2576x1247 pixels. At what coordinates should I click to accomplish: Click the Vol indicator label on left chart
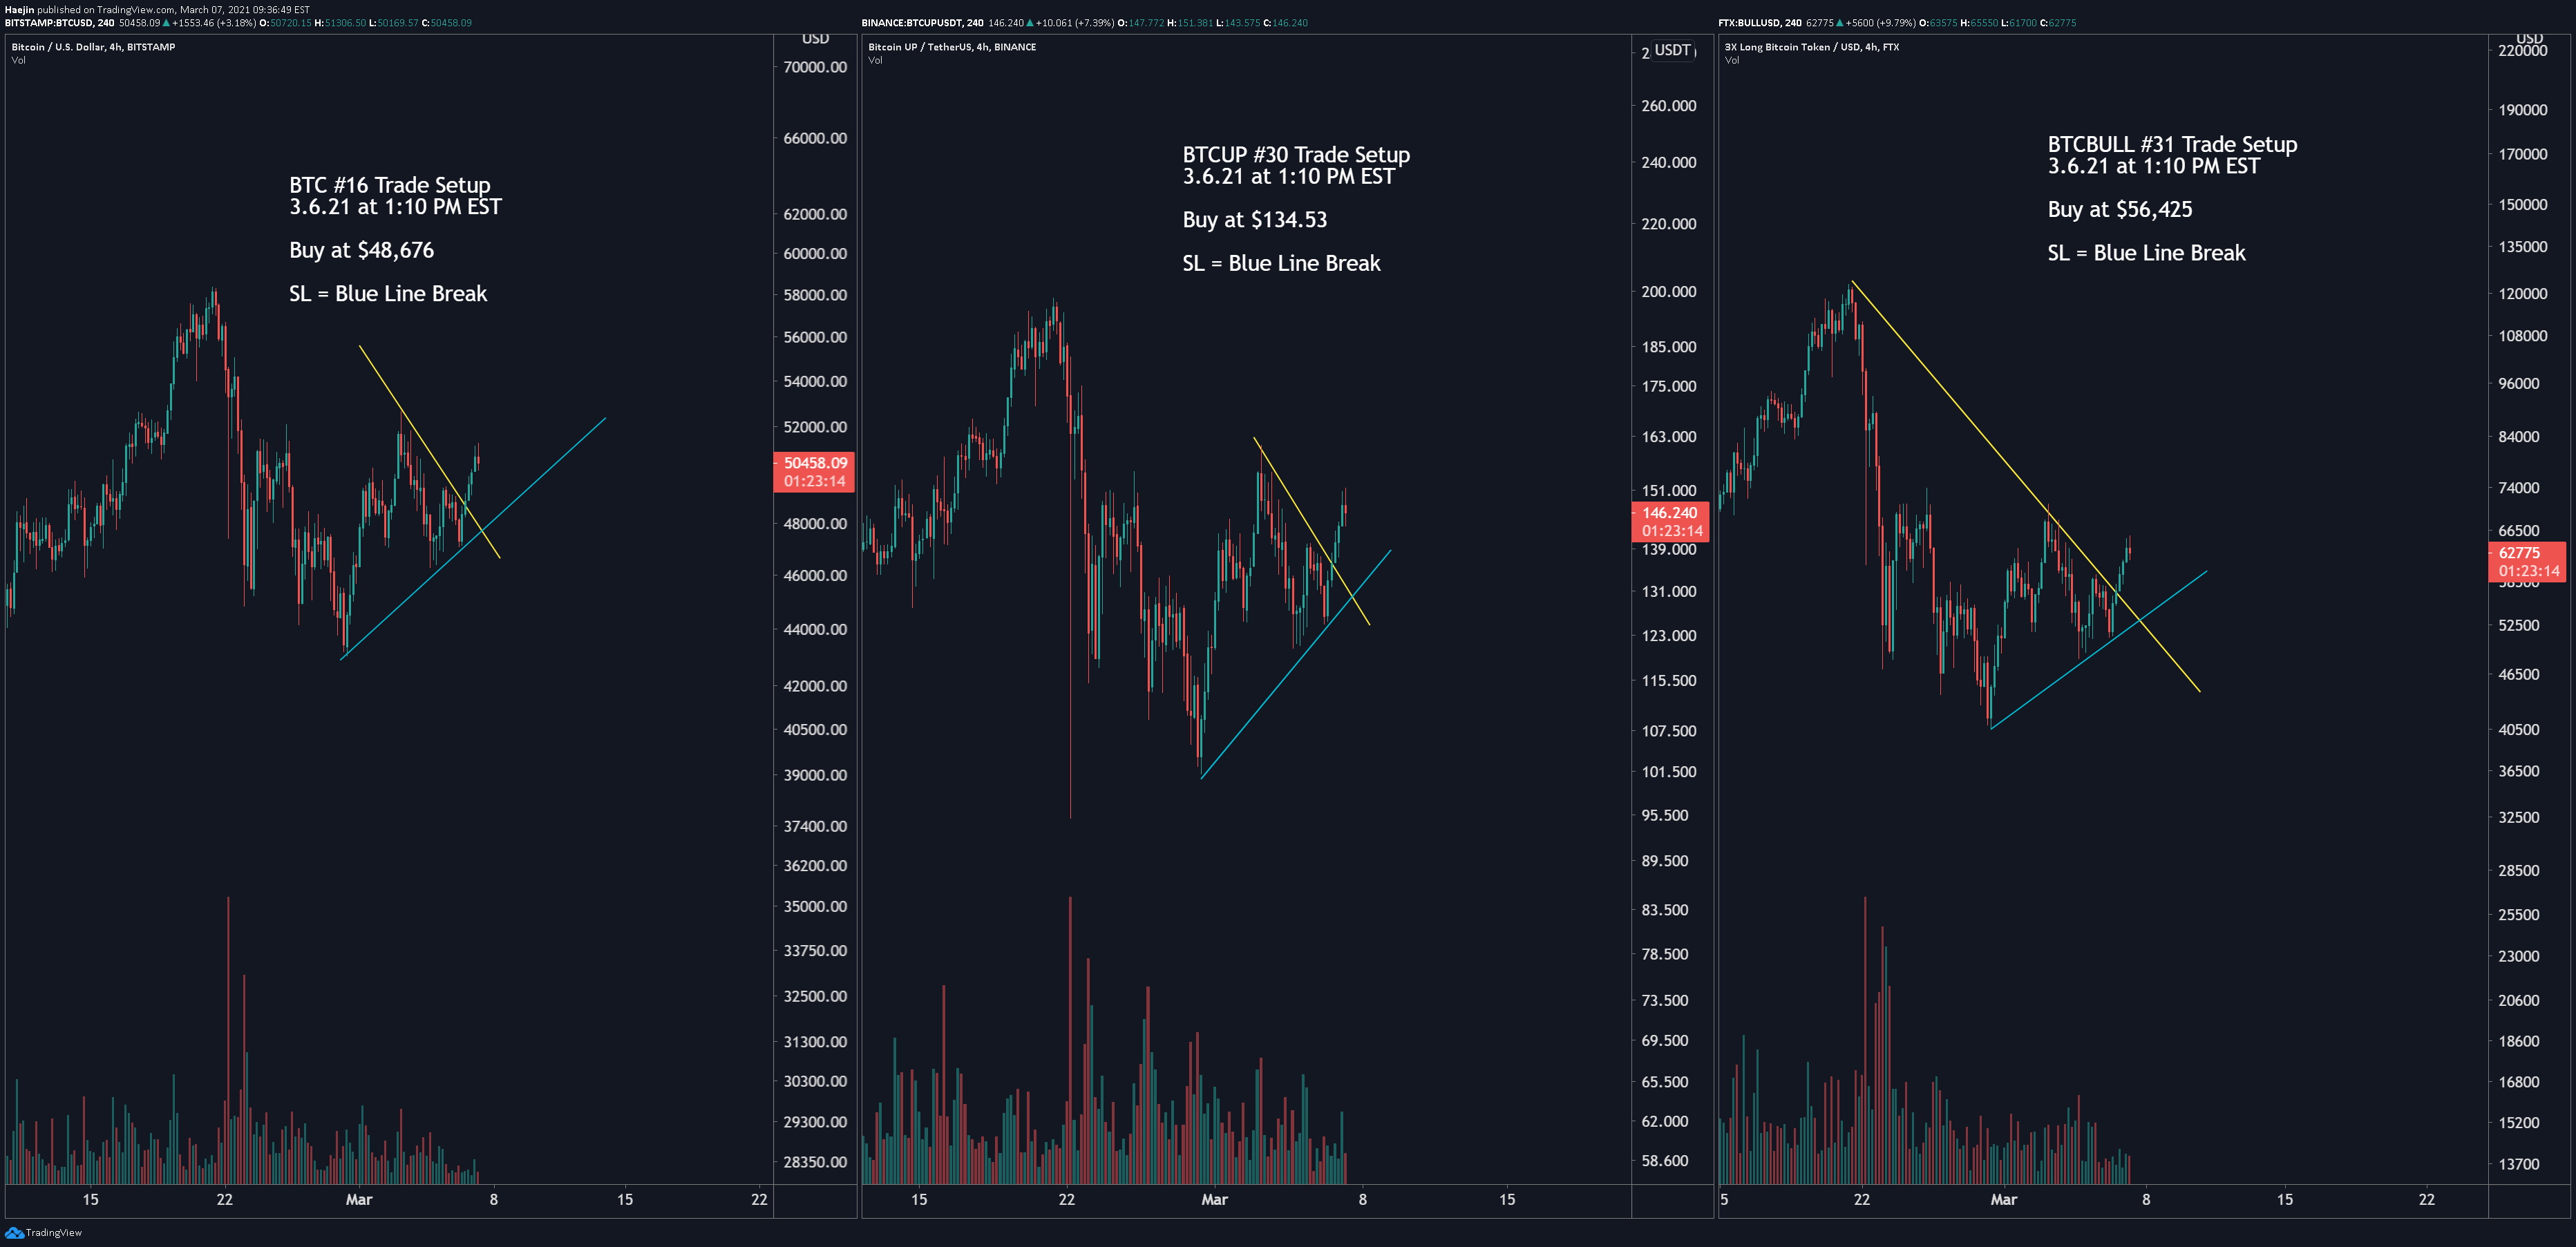click(x=19, y=60)
